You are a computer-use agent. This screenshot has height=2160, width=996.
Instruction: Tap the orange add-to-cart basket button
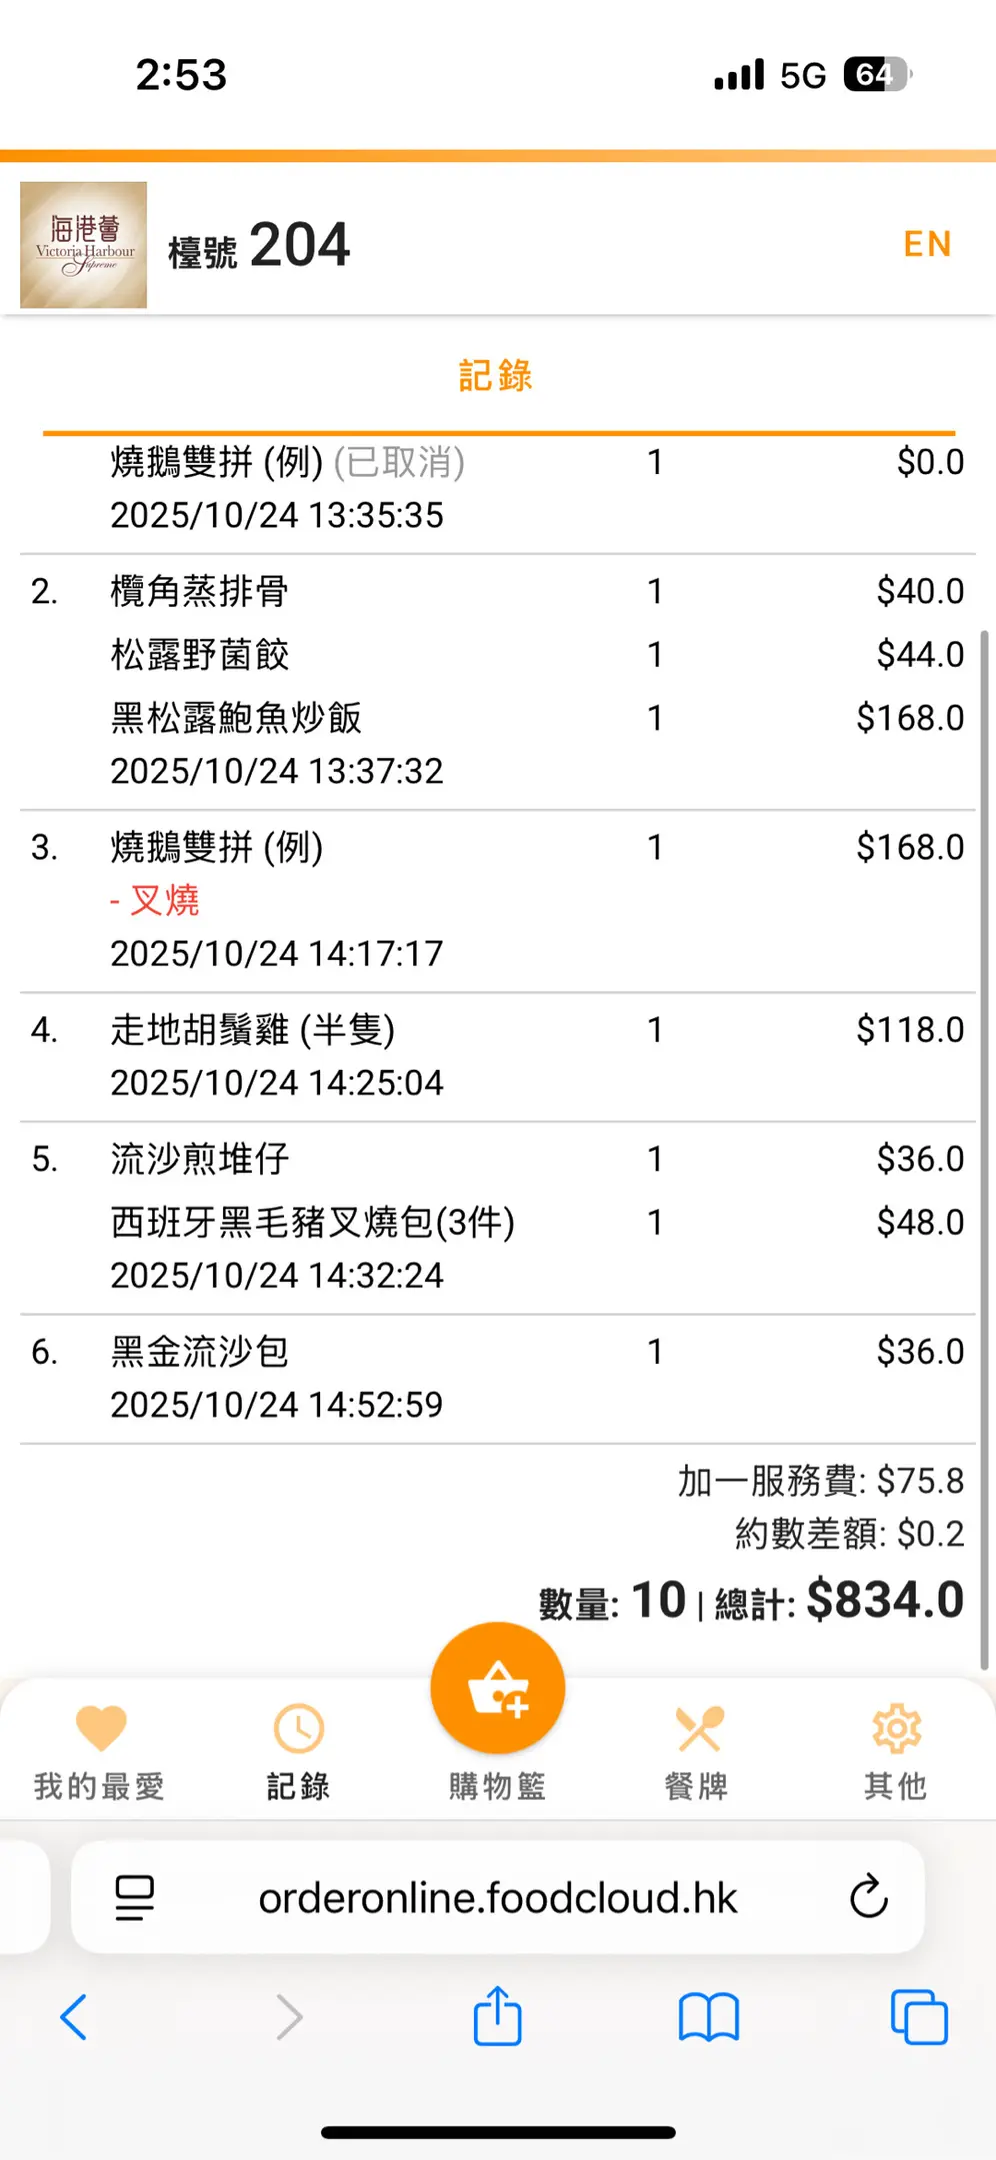tap(497, 1688)
